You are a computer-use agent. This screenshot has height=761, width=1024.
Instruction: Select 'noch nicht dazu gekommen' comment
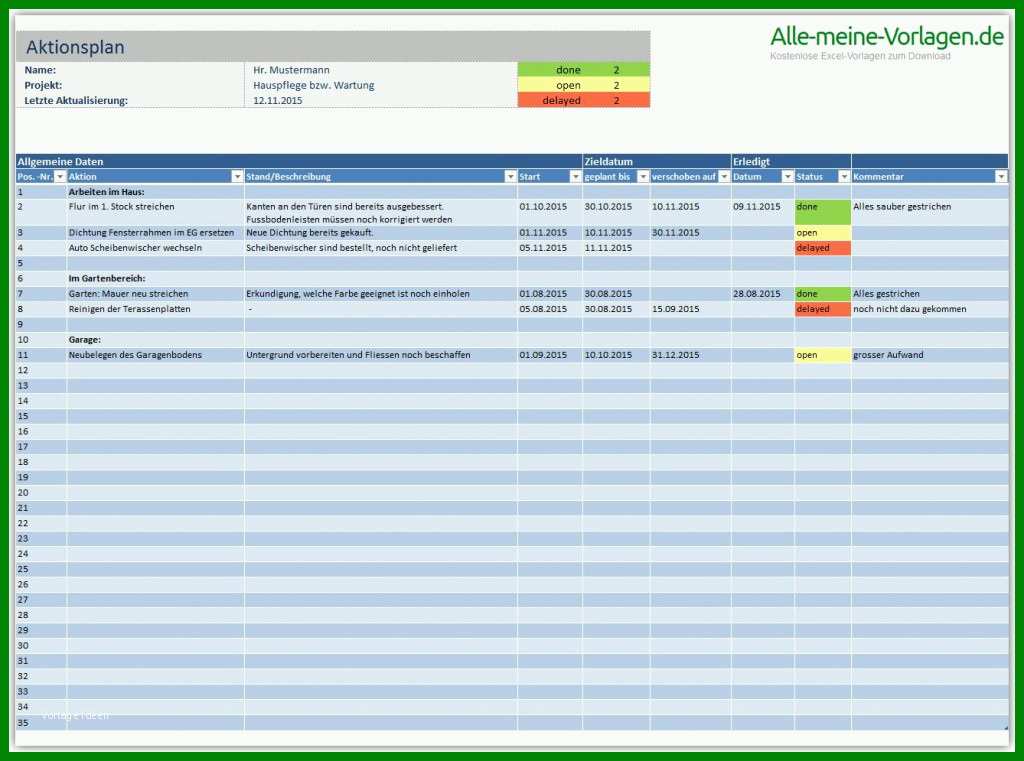930,309
